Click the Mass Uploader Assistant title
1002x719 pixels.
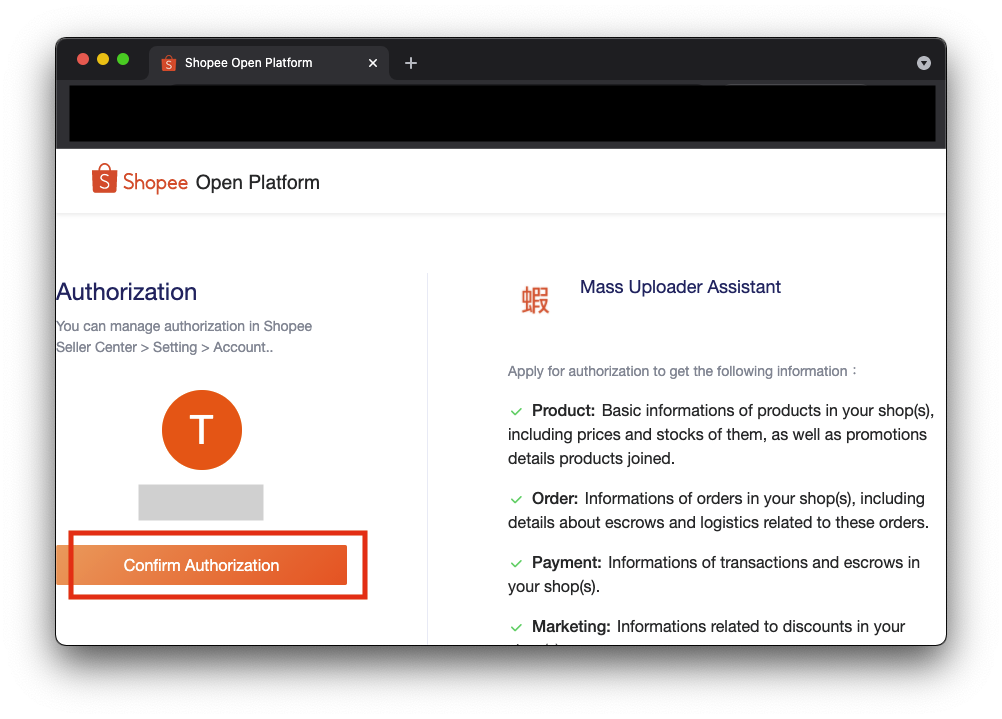pyautogui.click(x=680, y=287)
